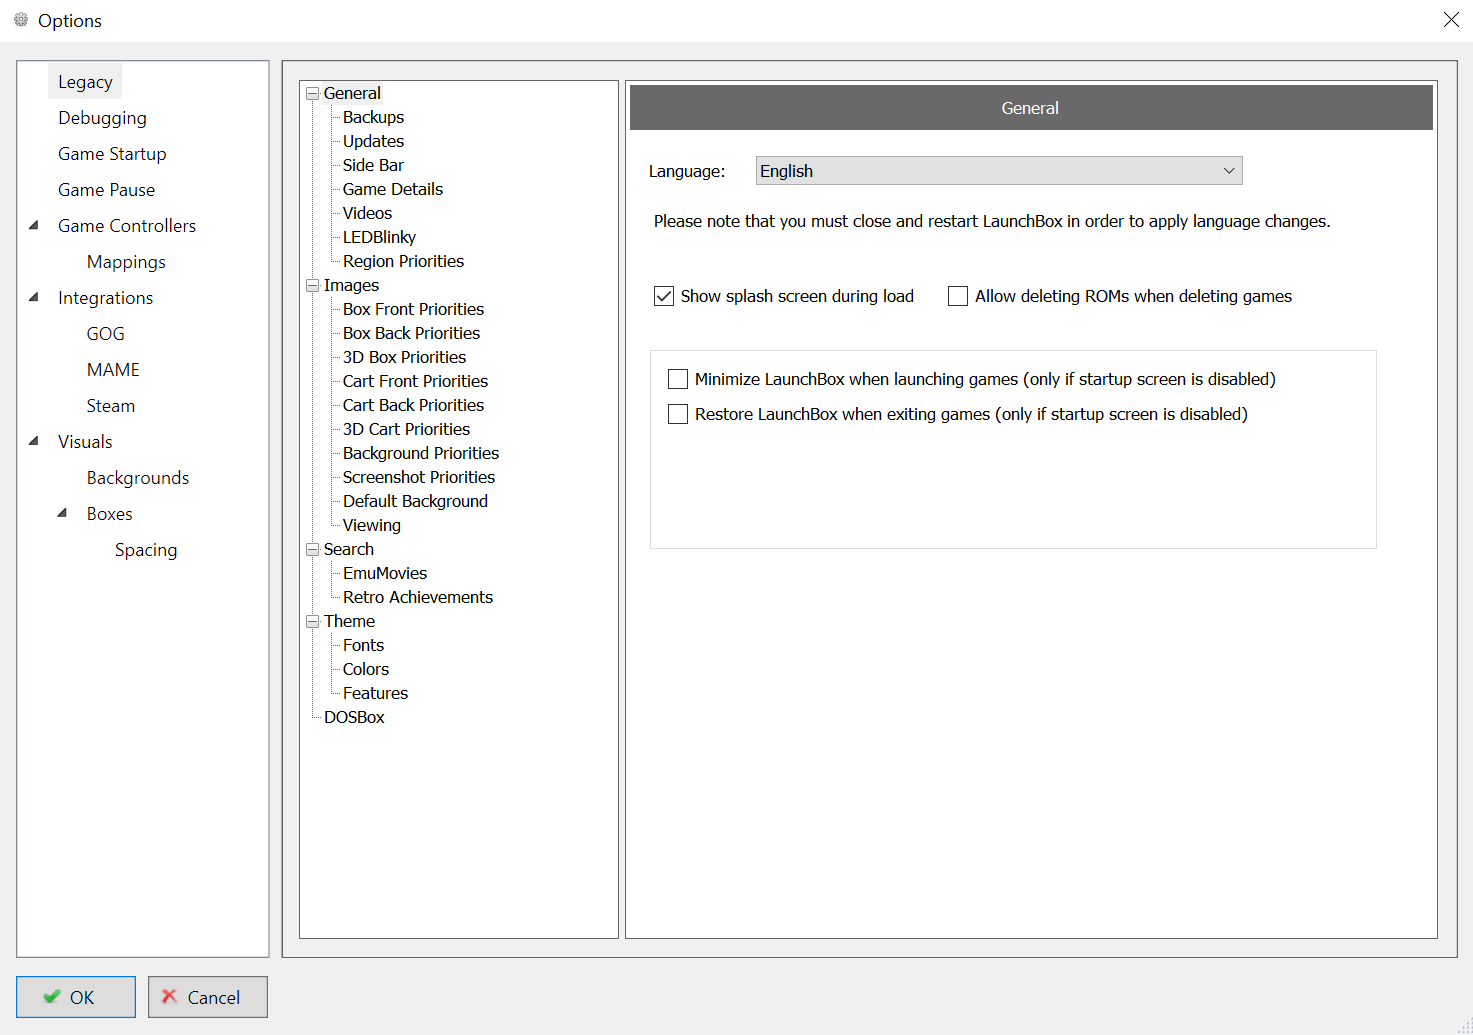Select DOSBox in the tree
Viewport: 1473px width, 1035px height.
pyautogui.click(x=354, y=717)
